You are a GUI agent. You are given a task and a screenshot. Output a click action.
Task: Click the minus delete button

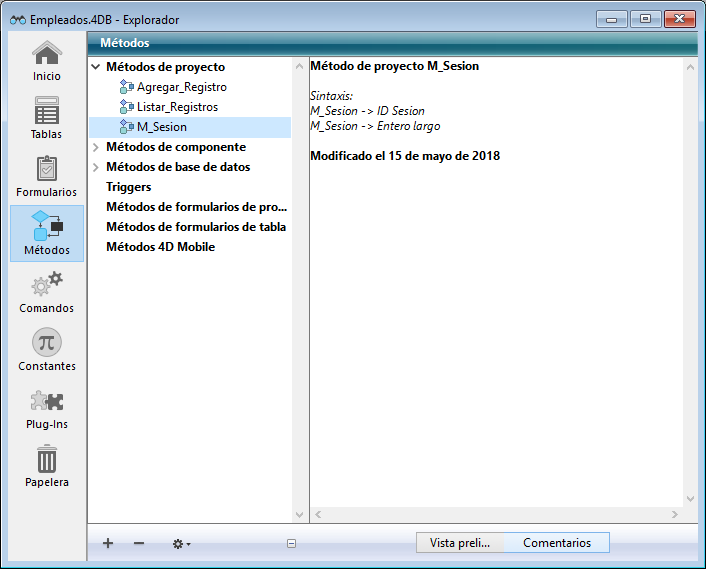coord(139,543)
